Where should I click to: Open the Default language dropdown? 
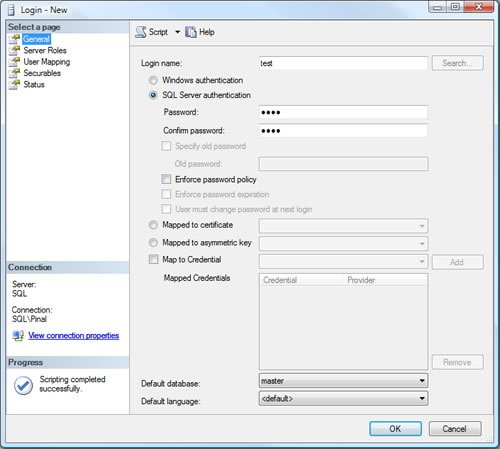(343, 398)
